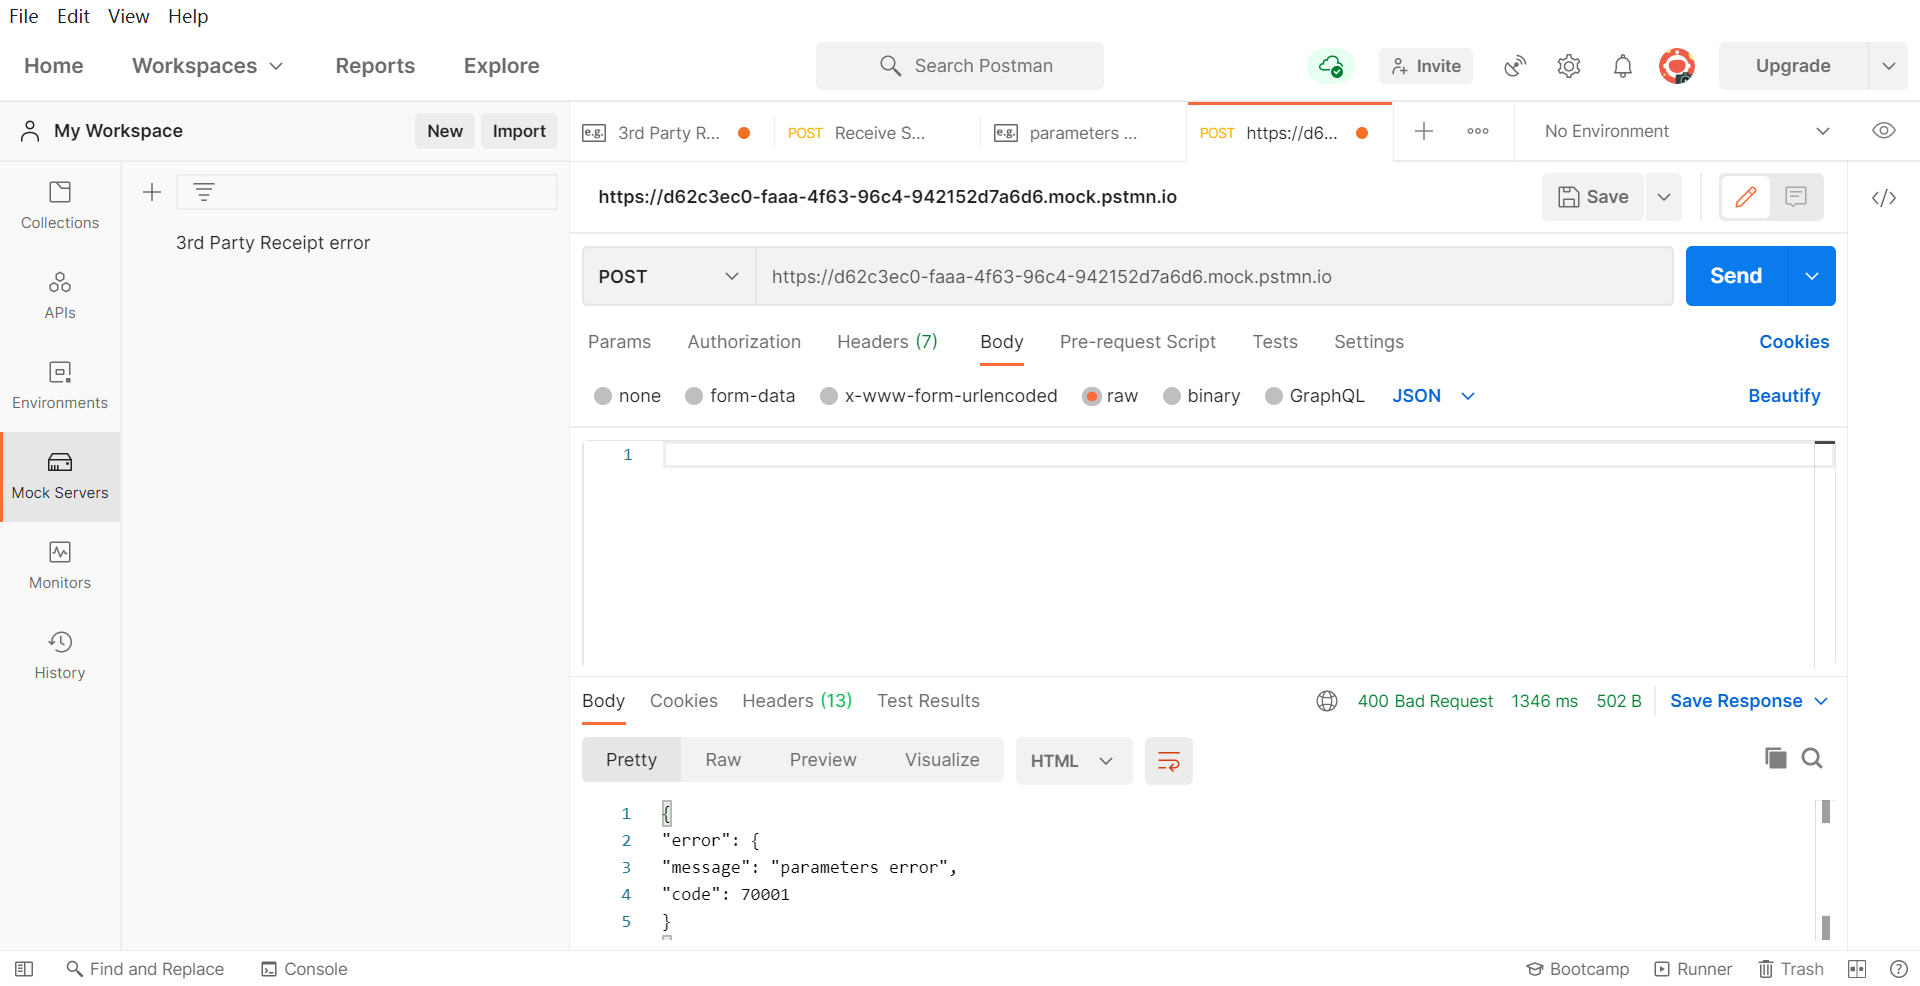
Task: Open the notifications bell
Action: coord(1623,66)
